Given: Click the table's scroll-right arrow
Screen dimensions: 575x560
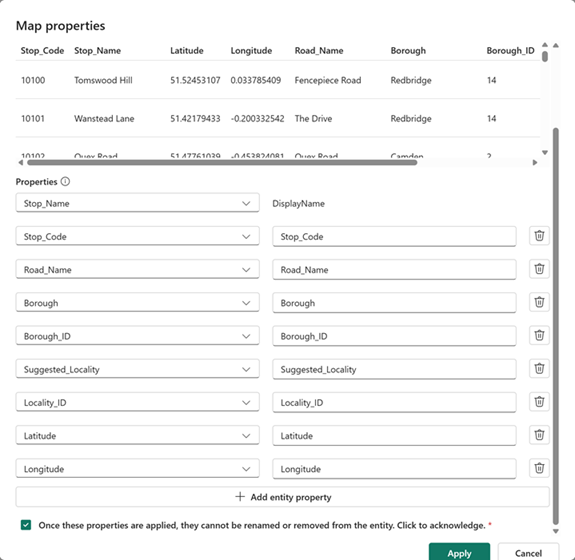Looking at the screenshot, I should pyautogui.click(x=535, y=162).
